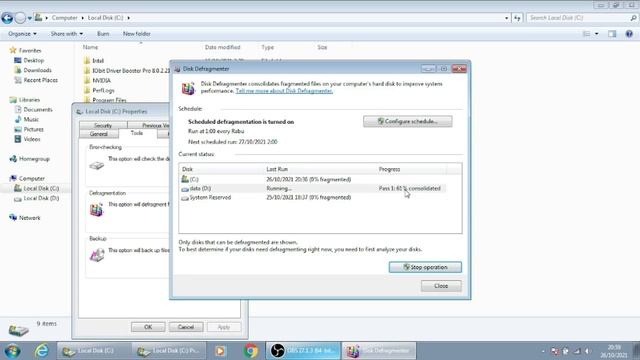Image resolution: width=640 pixels, height=360 pixels.
Task: Click the Disk Defragmenter taskbar button
Action: [x=379, y=351]
